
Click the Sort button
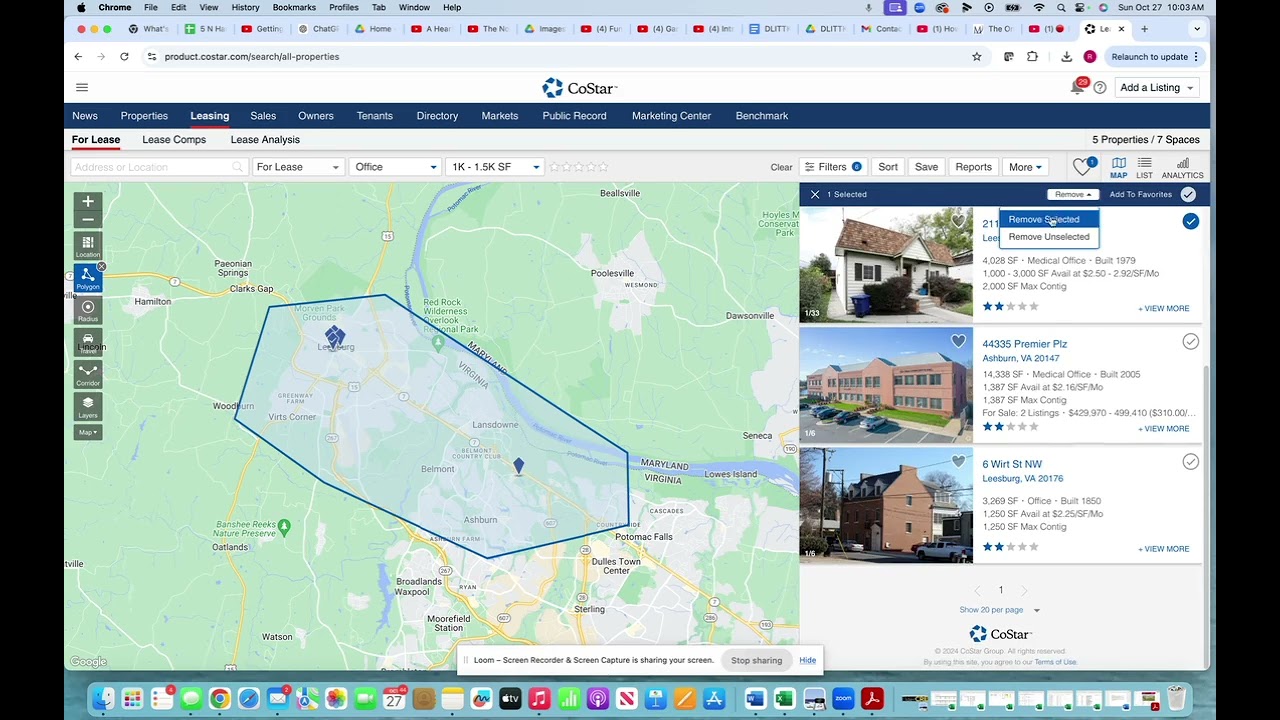pos(888,167)
